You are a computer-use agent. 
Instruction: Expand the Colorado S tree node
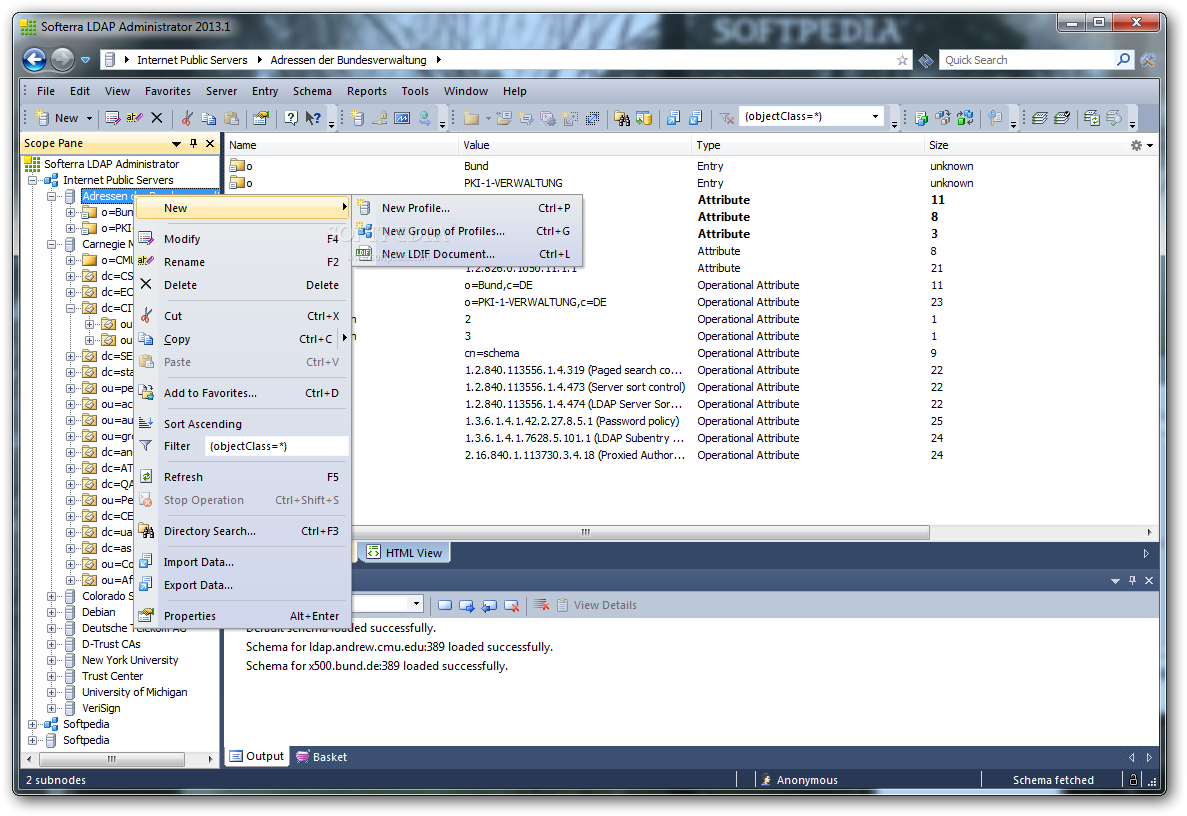tap(51, 596)
